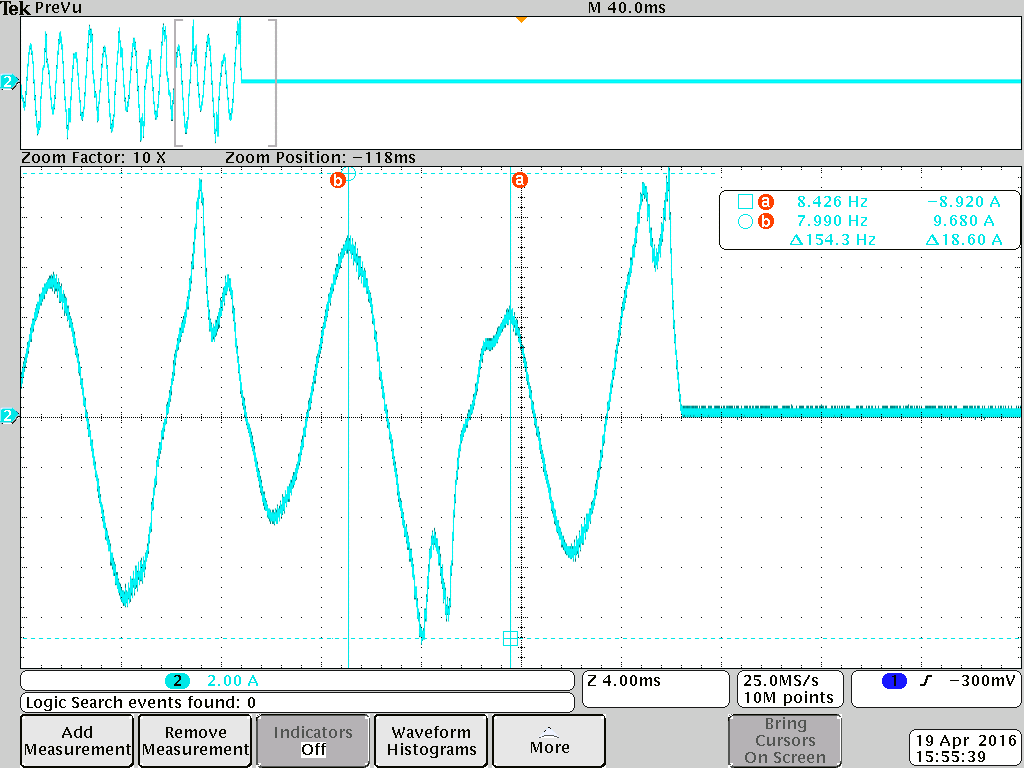The height and width of the screenshot is (768, 1024).
Task: Click the blue channel 1 trigger badge
Action: coord(893,681)
